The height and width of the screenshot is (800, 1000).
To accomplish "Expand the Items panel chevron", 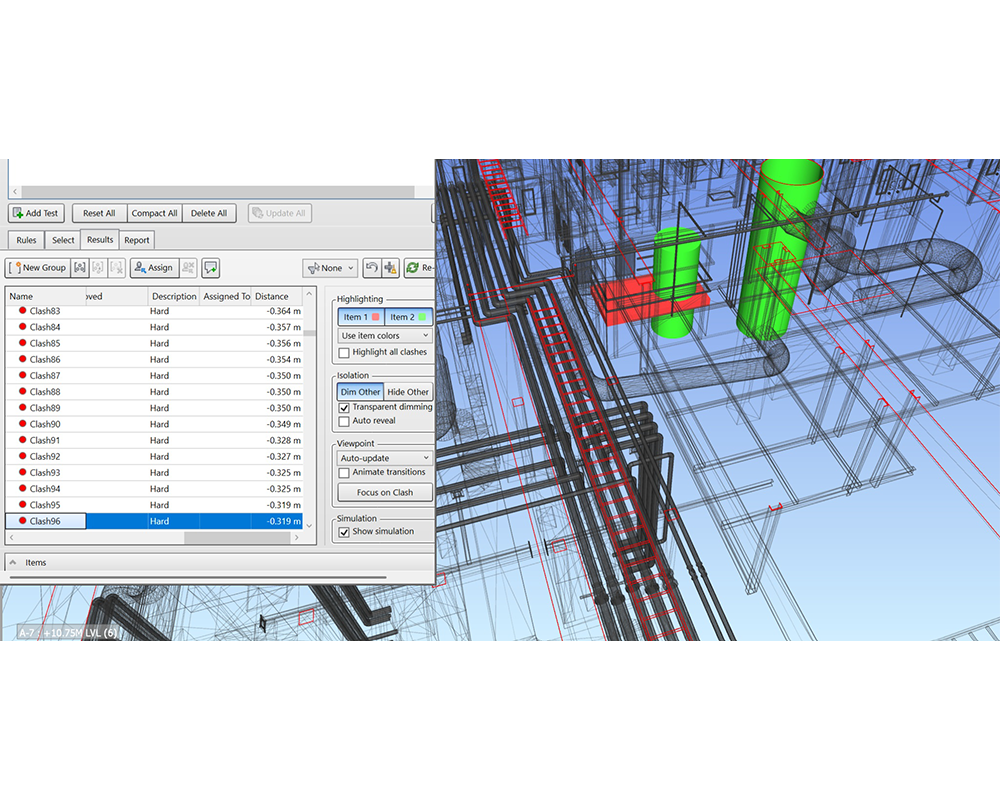I will [13, 563].
